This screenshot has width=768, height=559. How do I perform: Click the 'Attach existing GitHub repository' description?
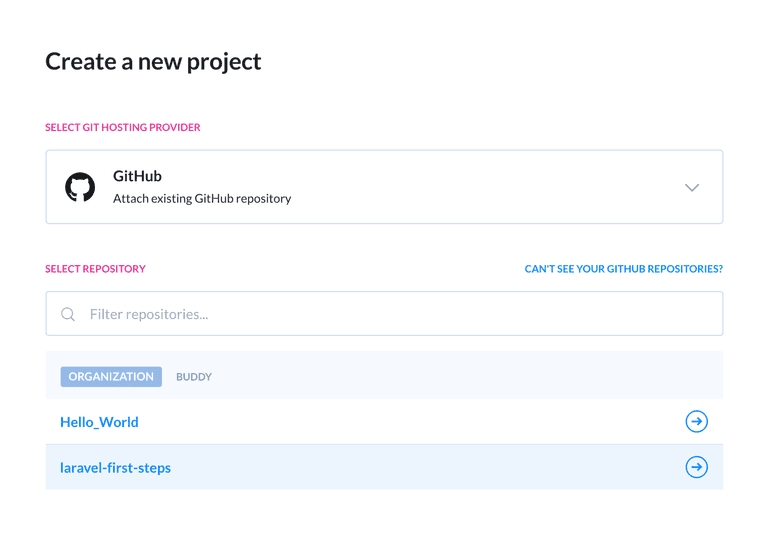pyautogui.click(x=202, y=198)
